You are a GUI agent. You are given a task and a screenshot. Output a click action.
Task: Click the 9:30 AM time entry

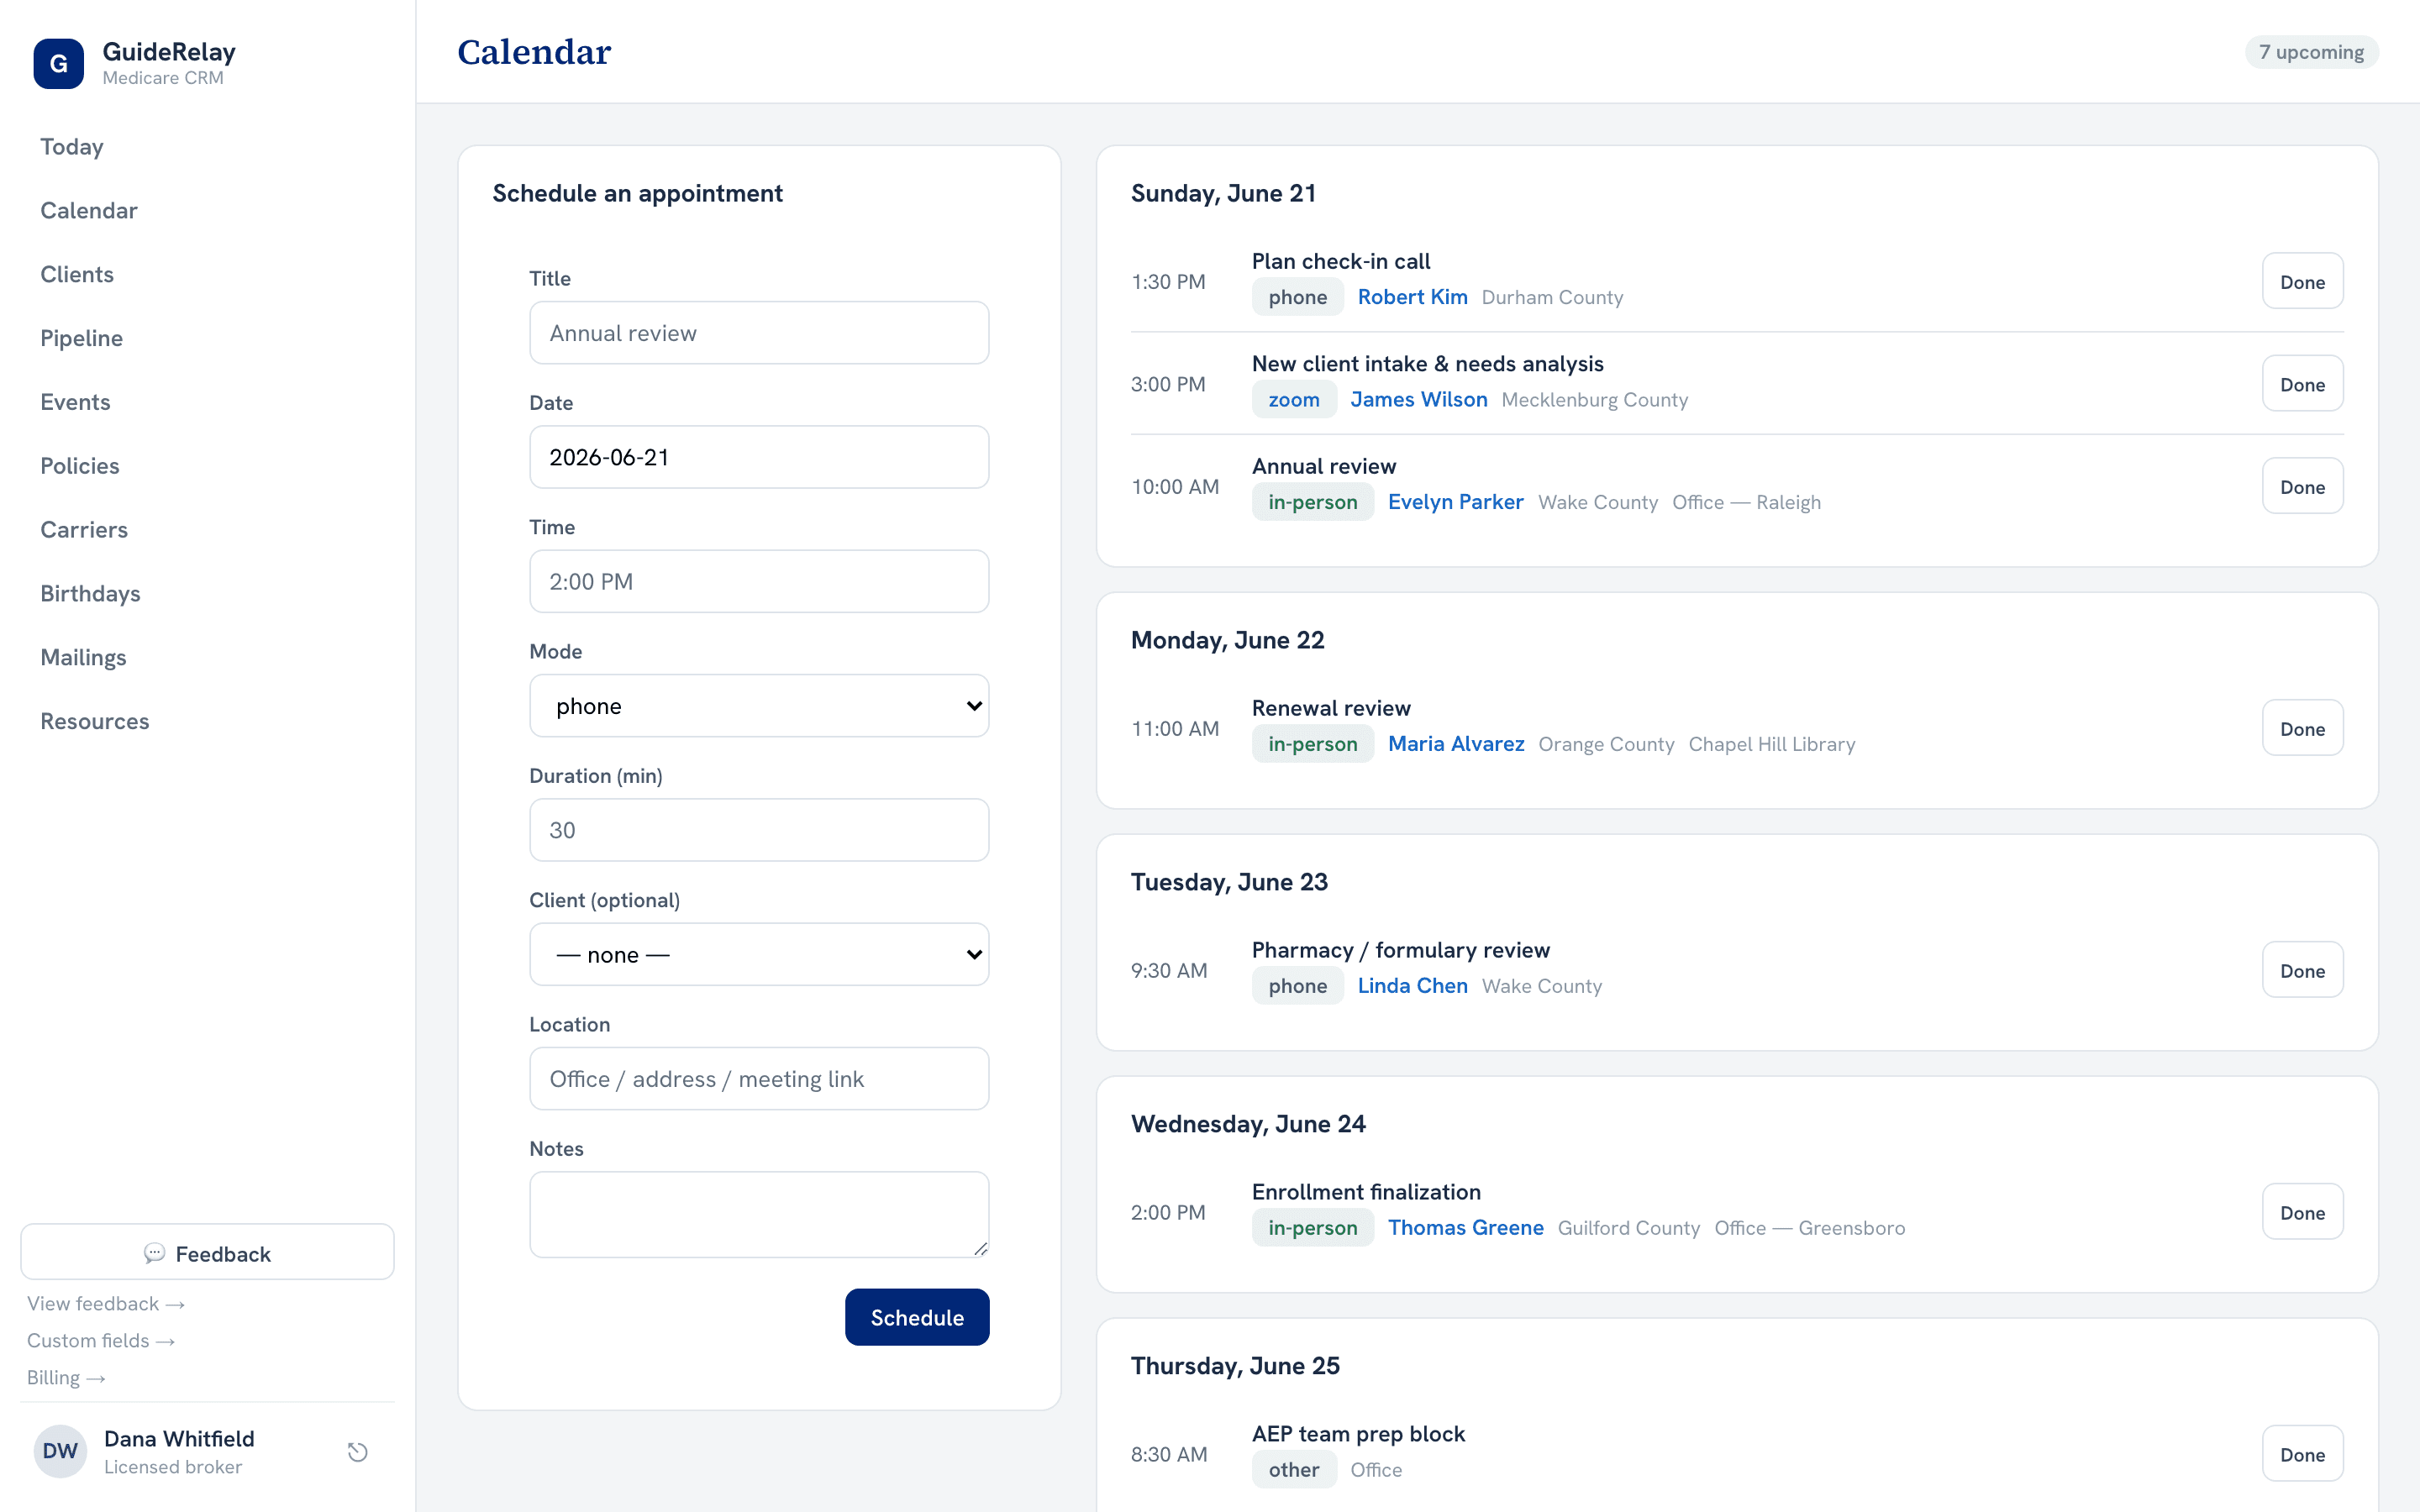1168,971
